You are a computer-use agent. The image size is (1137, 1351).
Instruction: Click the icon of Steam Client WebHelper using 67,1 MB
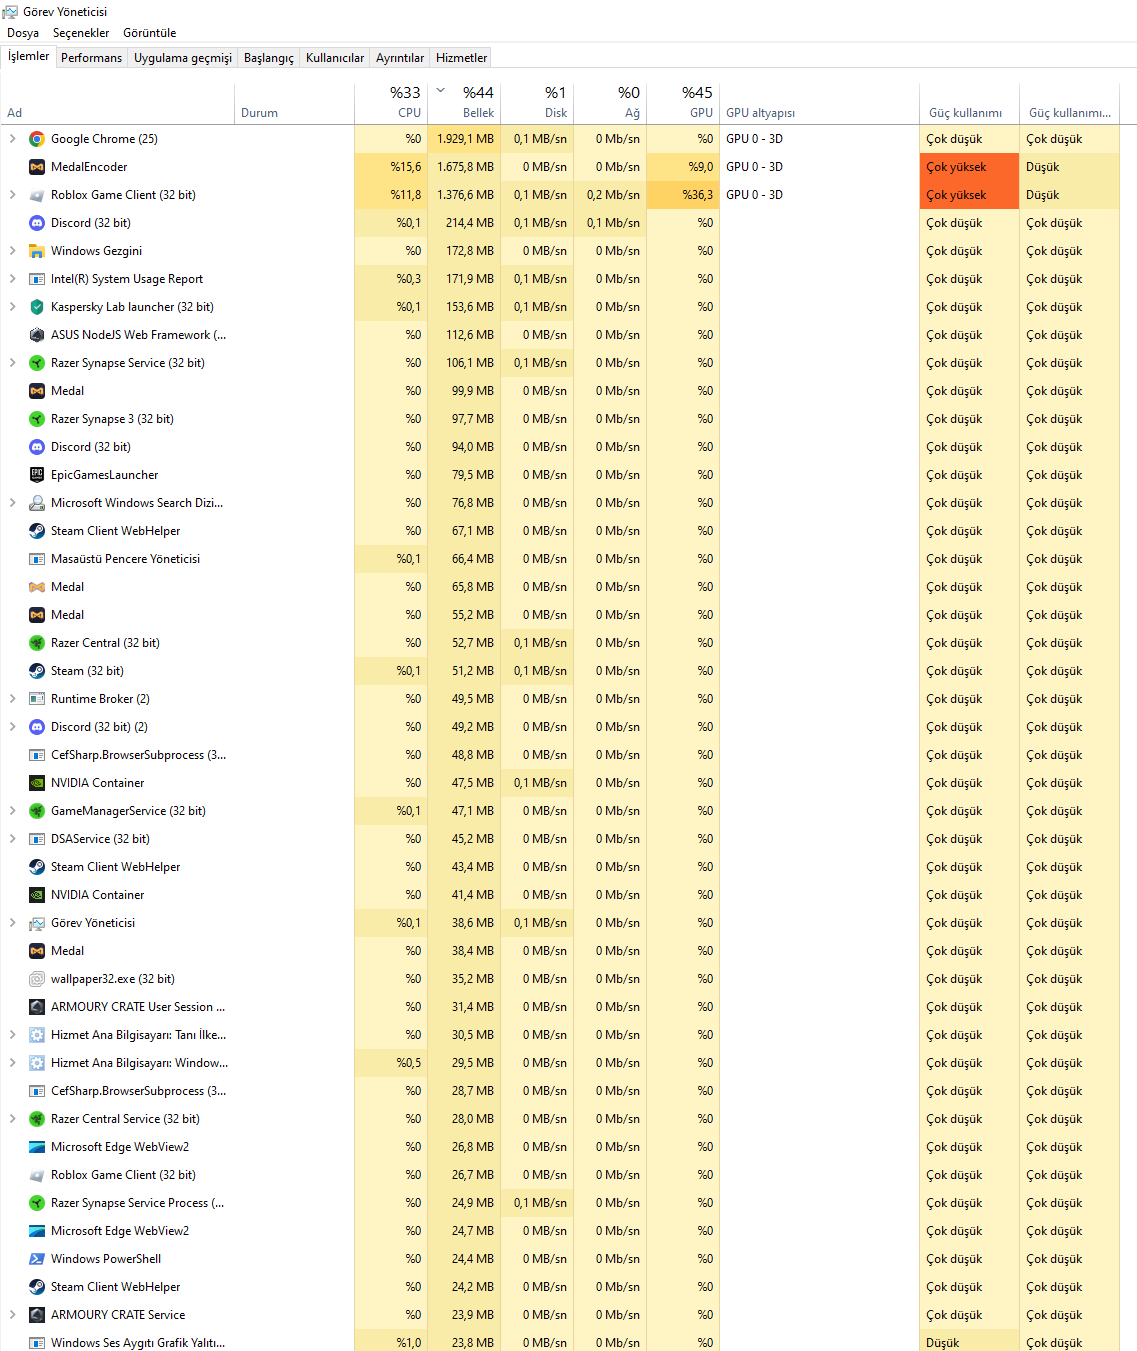(37, 531)
